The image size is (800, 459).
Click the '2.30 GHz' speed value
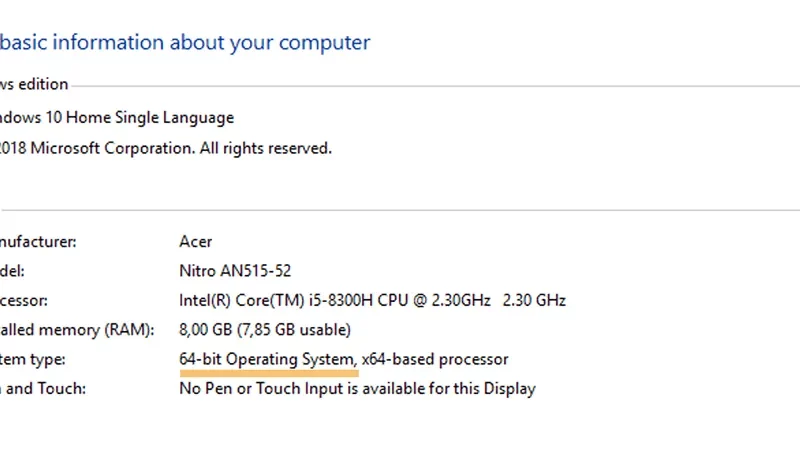coord(534,300)
